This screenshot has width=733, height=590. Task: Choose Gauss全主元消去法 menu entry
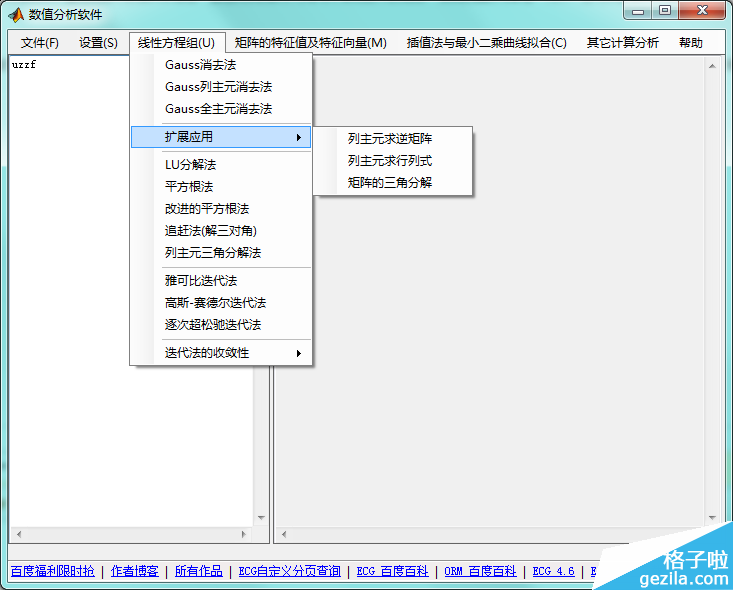pyautogui.click(x=218, y=109)
